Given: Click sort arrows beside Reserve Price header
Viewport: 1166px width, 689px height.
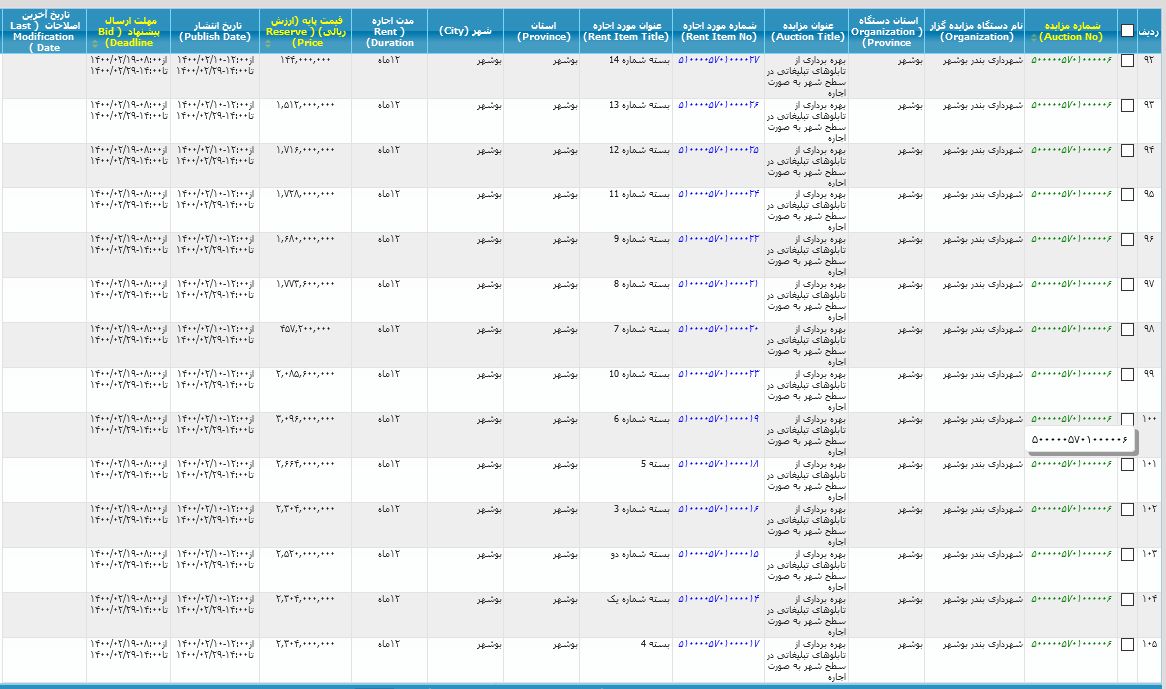Looking at the screenshot, I should pos(270,44).
